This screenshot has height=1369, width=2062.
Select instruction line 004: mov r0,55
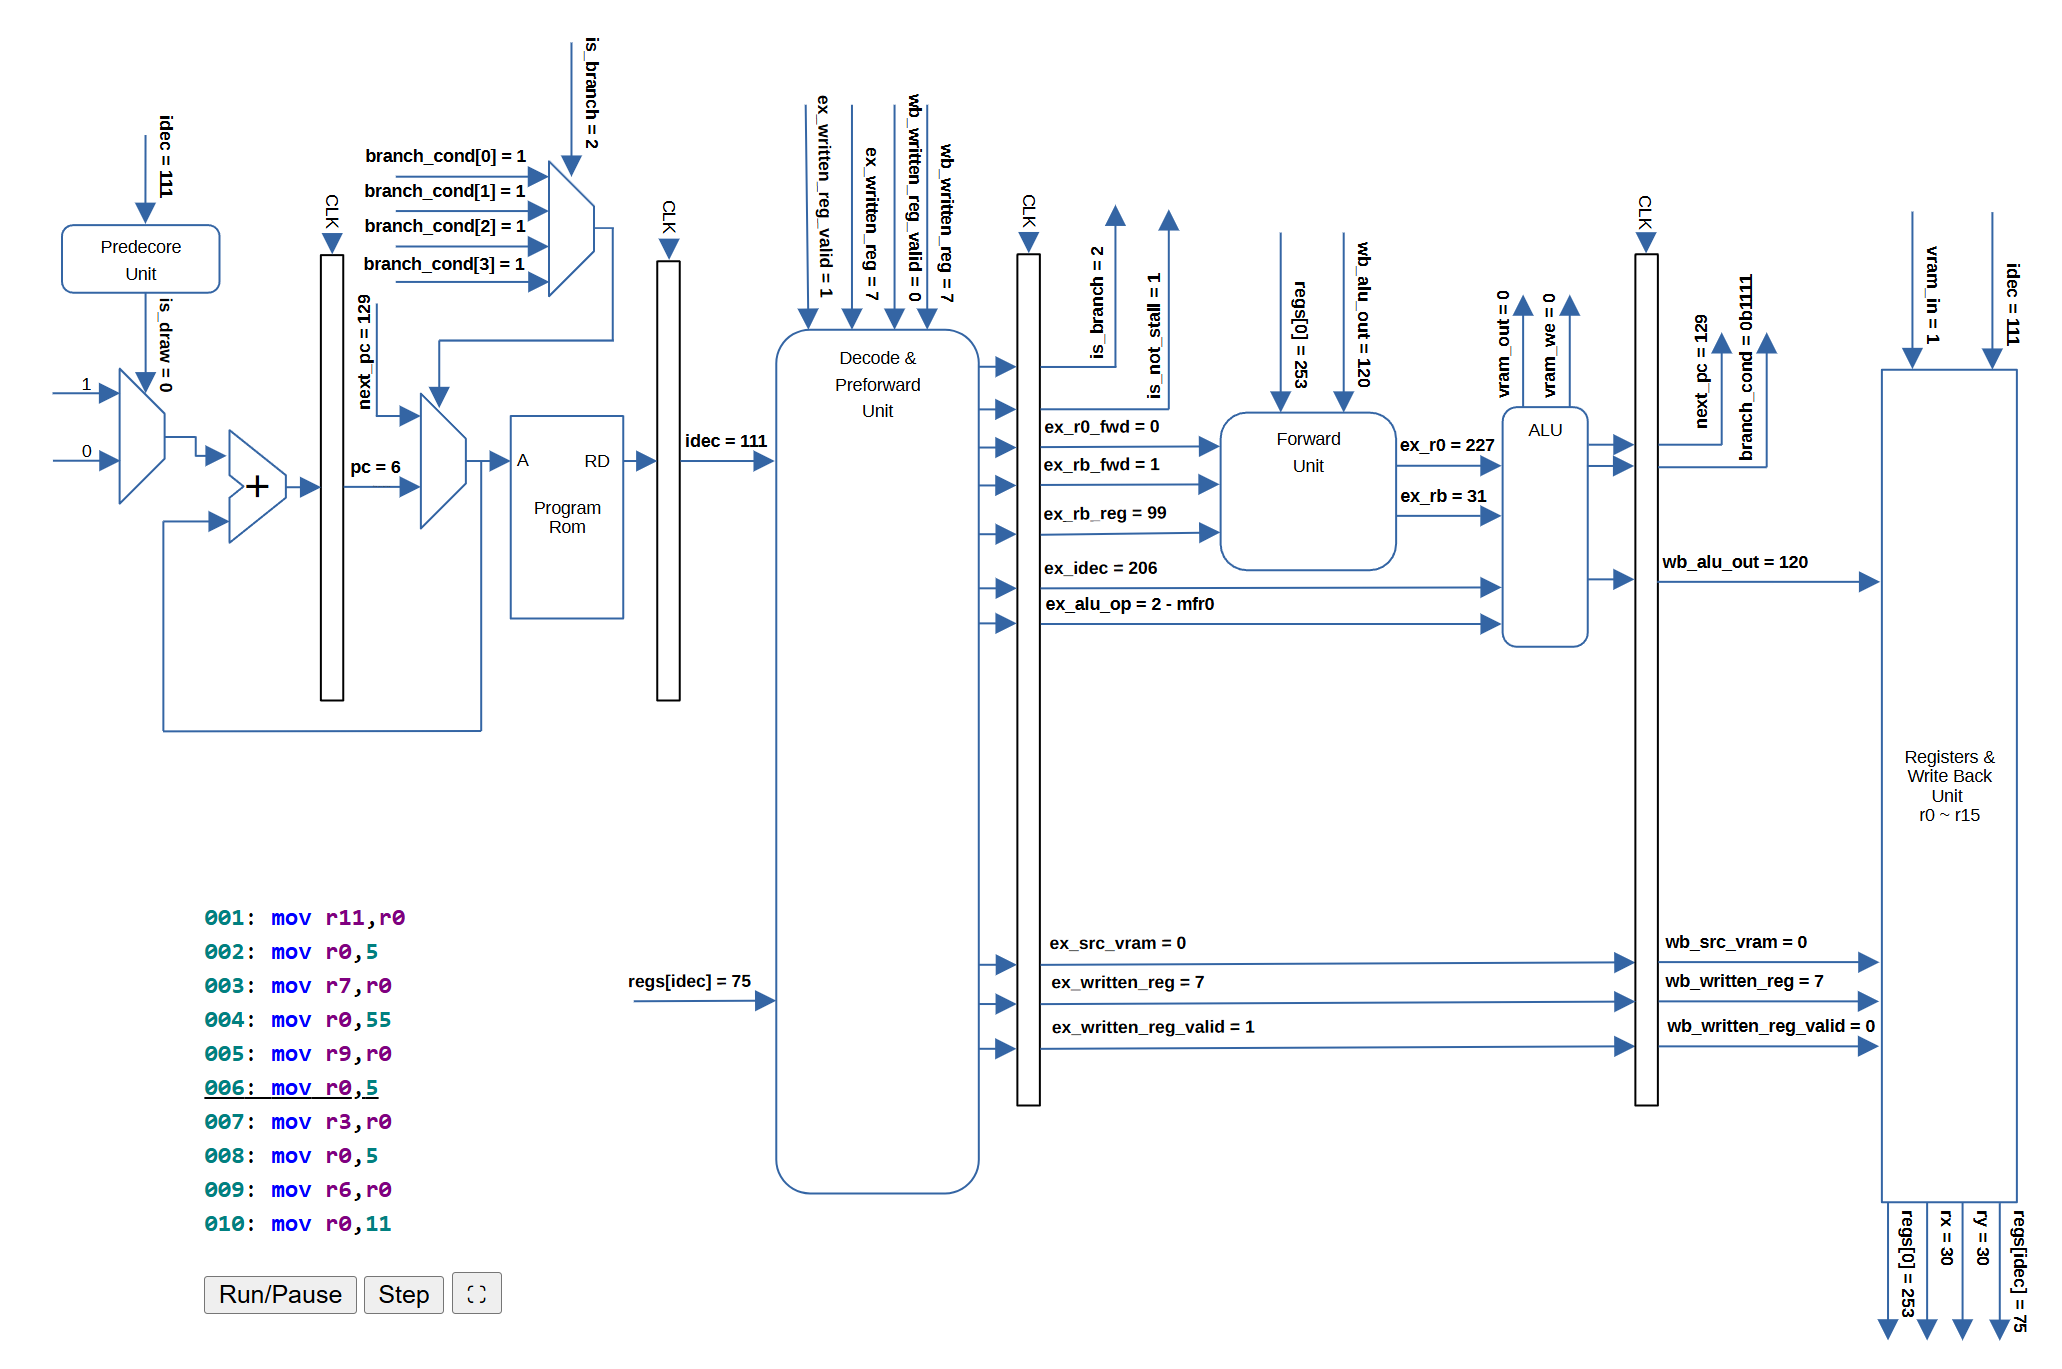(298, 1020)
